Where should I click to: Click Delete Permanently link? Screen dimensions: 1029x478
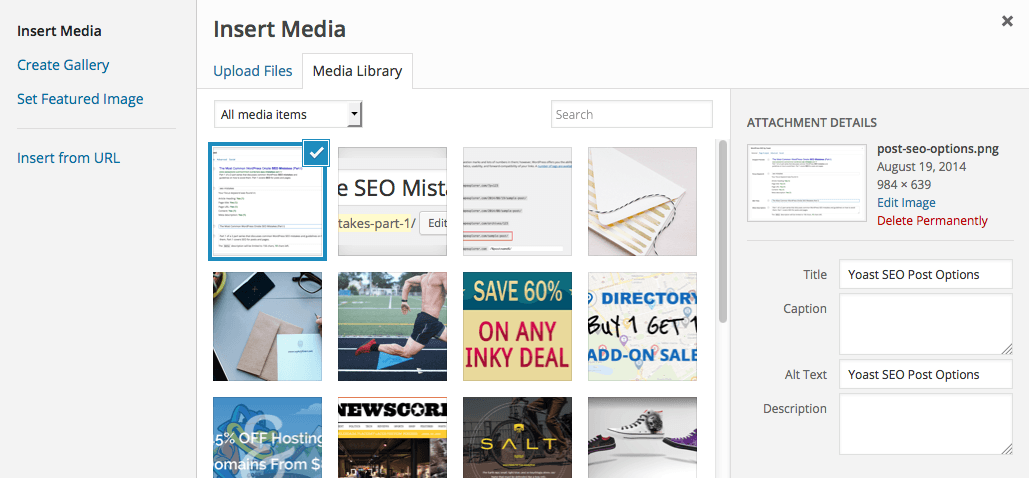click(932, 221)
